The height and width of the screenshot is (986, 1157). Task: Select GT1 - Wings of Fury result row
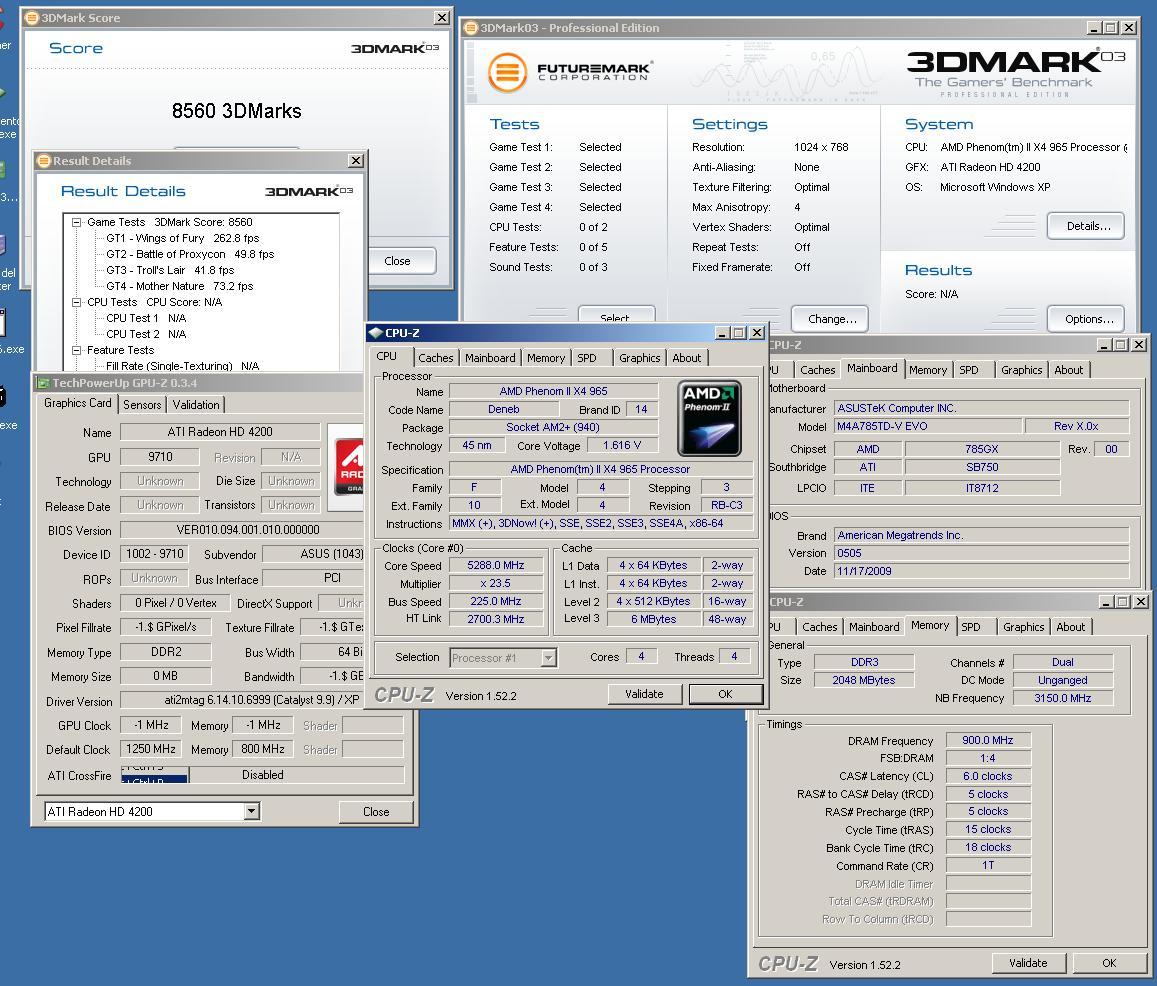pos(182,238)
